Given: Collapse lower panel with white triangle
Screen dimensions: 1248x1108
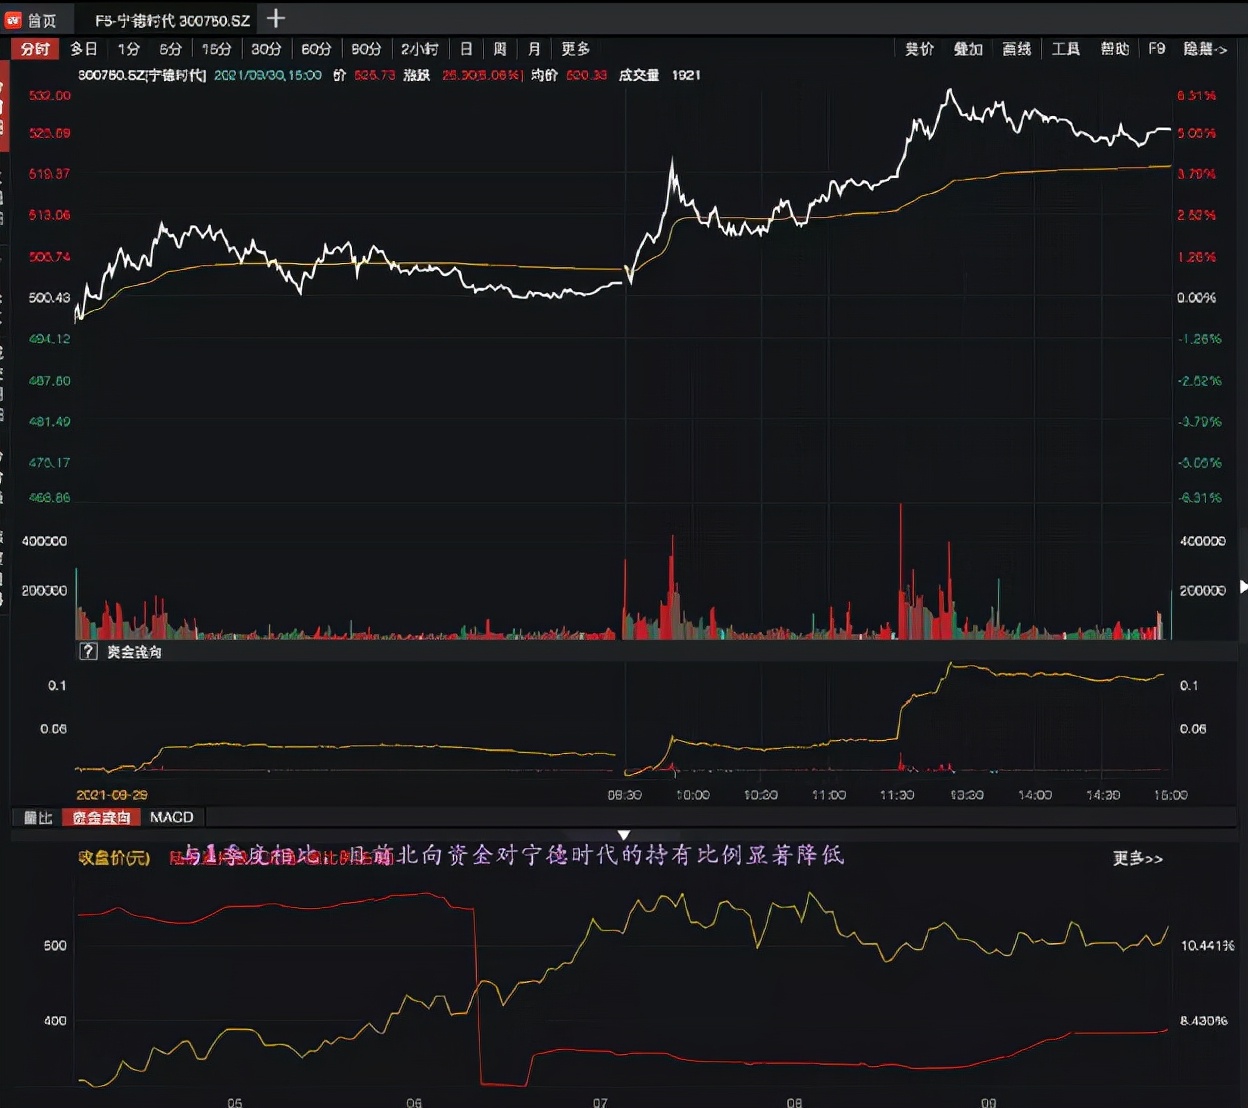Looking at the screenshot, I should point(624,835).
